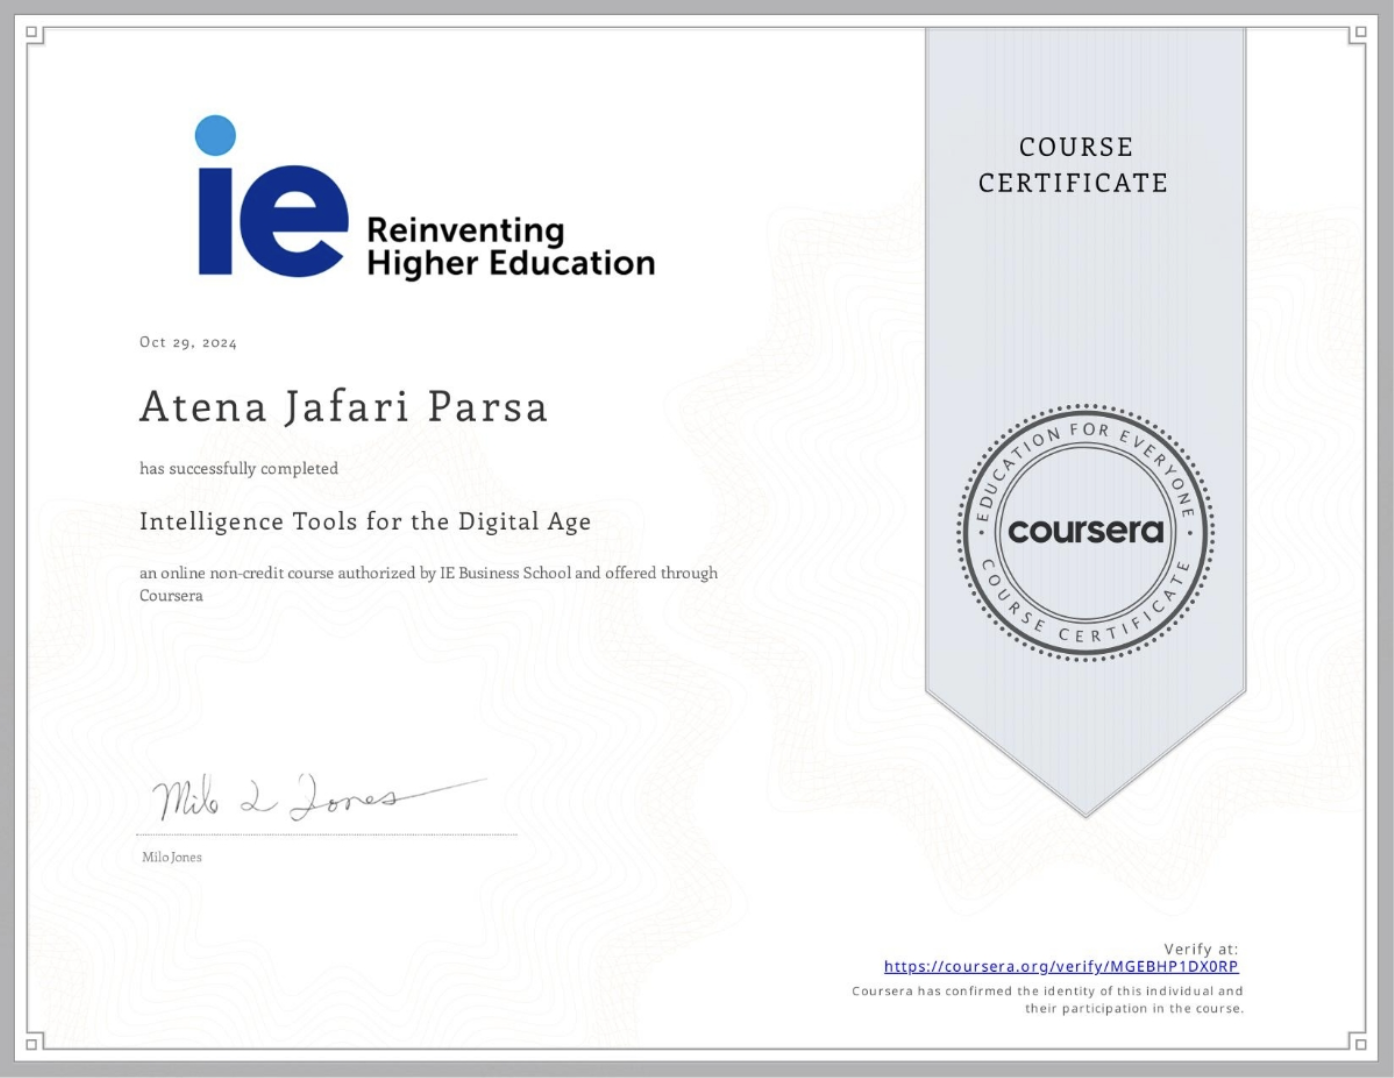The height and width of the screenshot is (1078, 1394).
Task: Click the name Atena Jafari Parsa
Action: (x=342, y=406)
